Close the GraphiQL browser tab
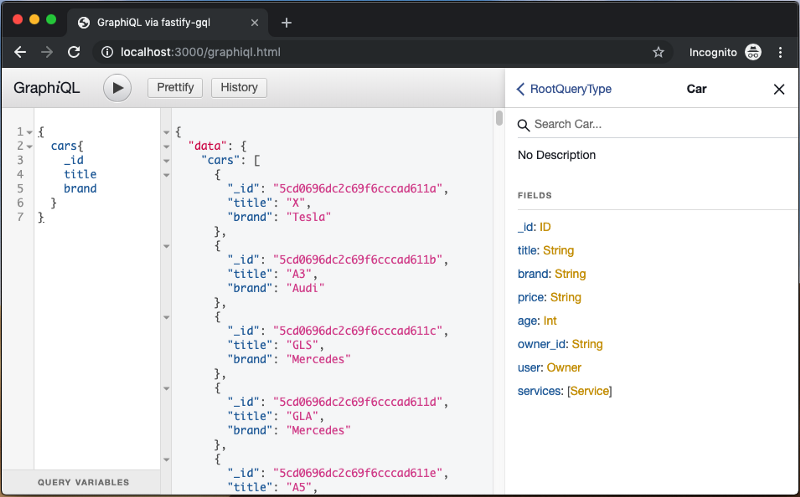Screen dimensions: 800x497 pyautogui.click(x=254, y=22)
